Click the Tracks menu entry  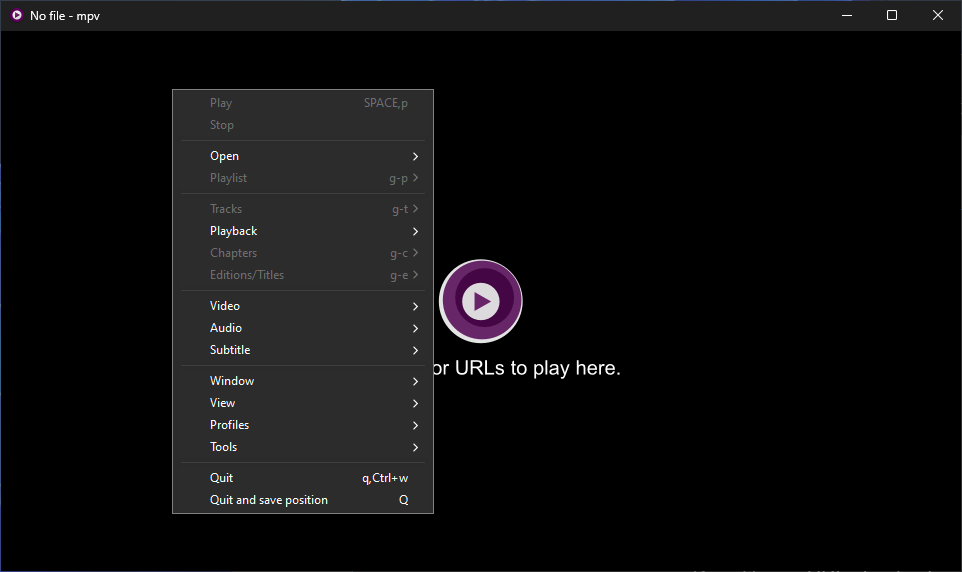[x=303, y=209]
